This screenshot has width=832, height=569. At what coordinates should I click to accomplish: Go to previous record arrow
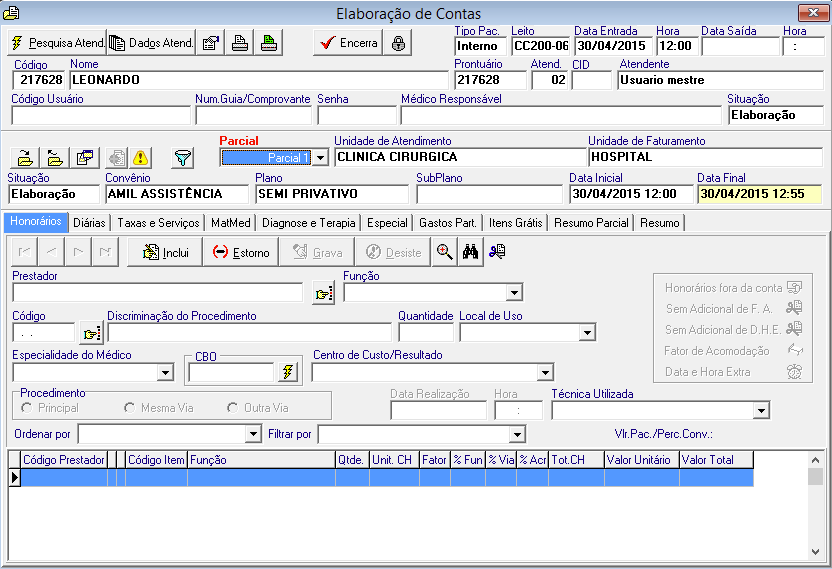point(51,252)
